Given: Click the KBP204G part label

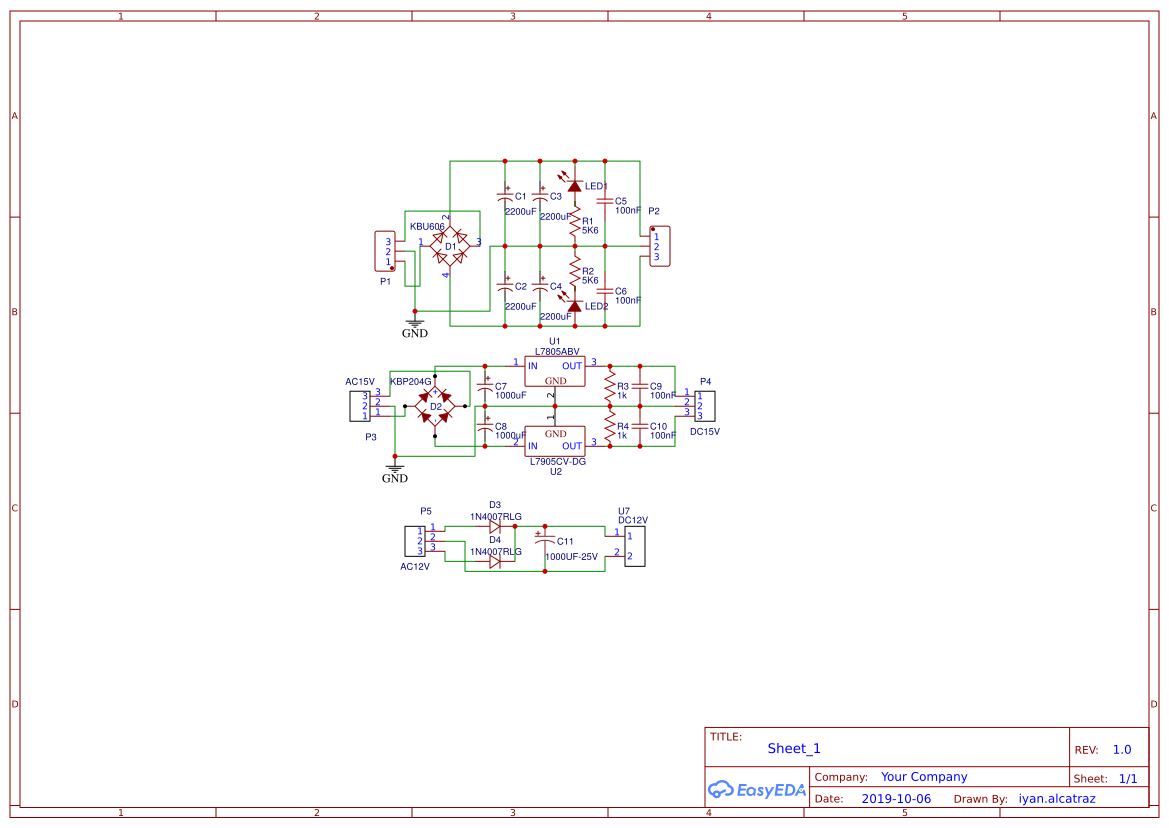Looking at the screenshot, I should 411,382.
